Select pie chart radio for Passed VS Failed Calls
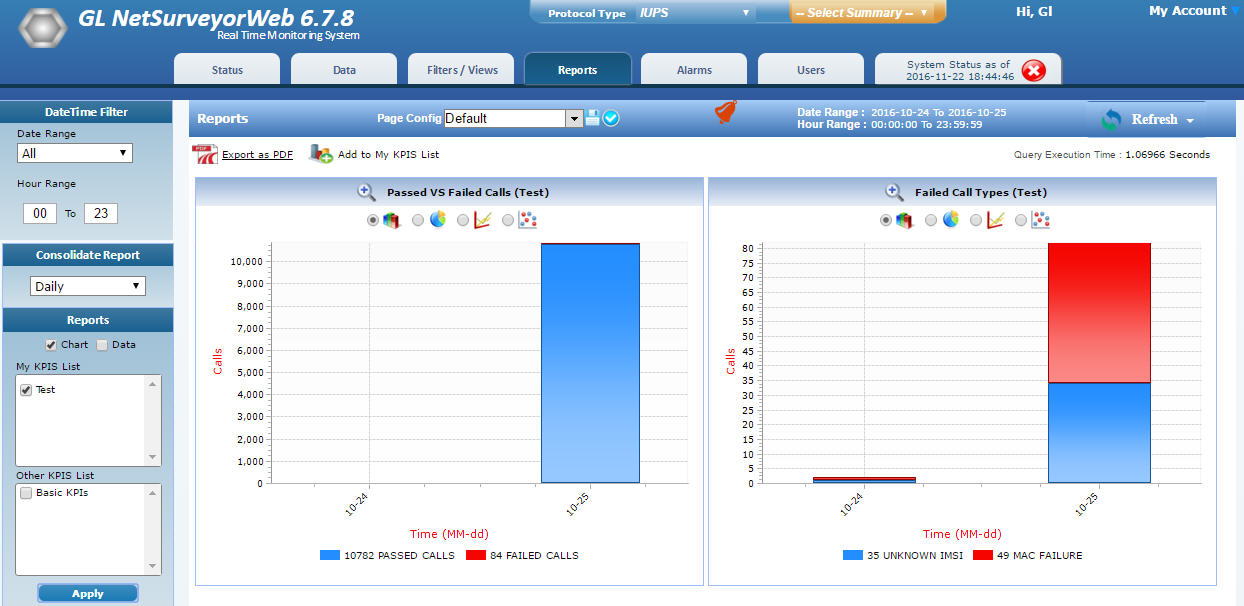Screen dimensions: 1244x606 click(x=418, y=220)
